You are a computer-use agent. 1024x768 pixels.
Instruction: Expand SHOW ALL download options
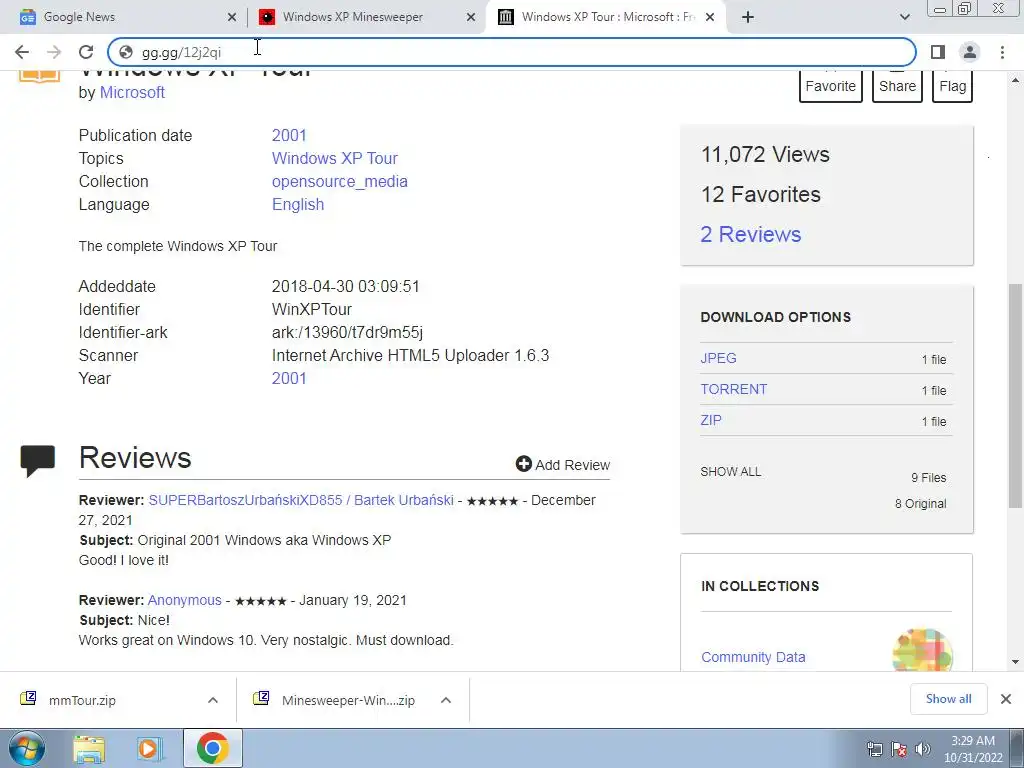pyautogui.click(x=731, y=472)
